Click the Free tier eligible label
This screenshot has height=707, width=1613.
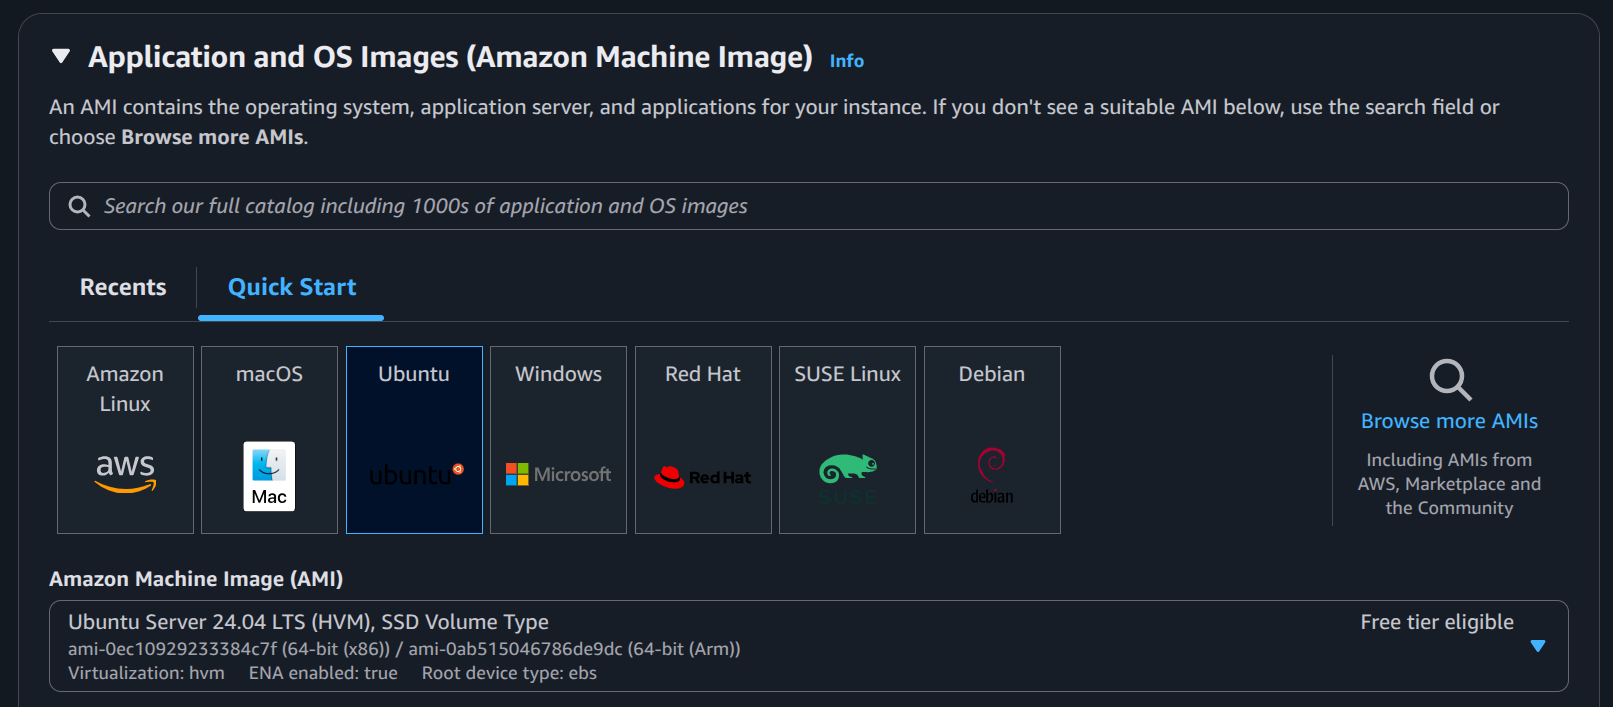click(1436, 622)
